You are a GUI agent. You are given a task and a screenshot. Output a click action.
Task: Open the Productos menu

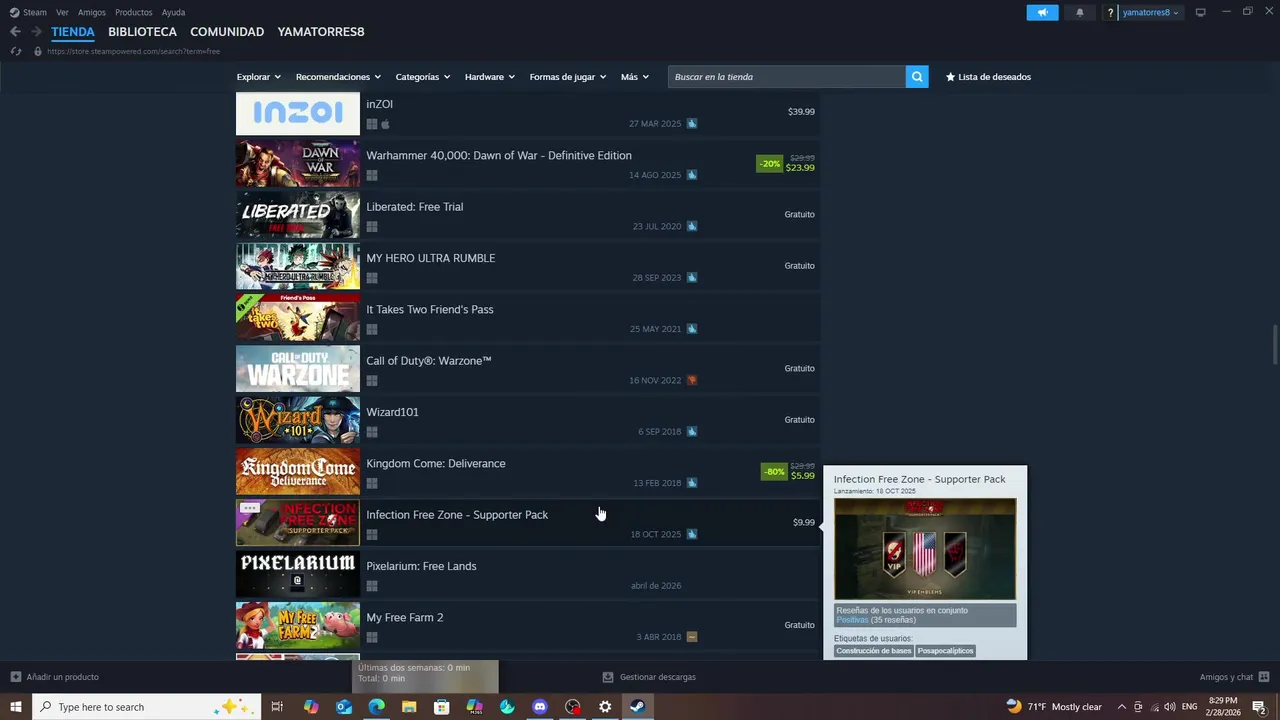(134, 13)
